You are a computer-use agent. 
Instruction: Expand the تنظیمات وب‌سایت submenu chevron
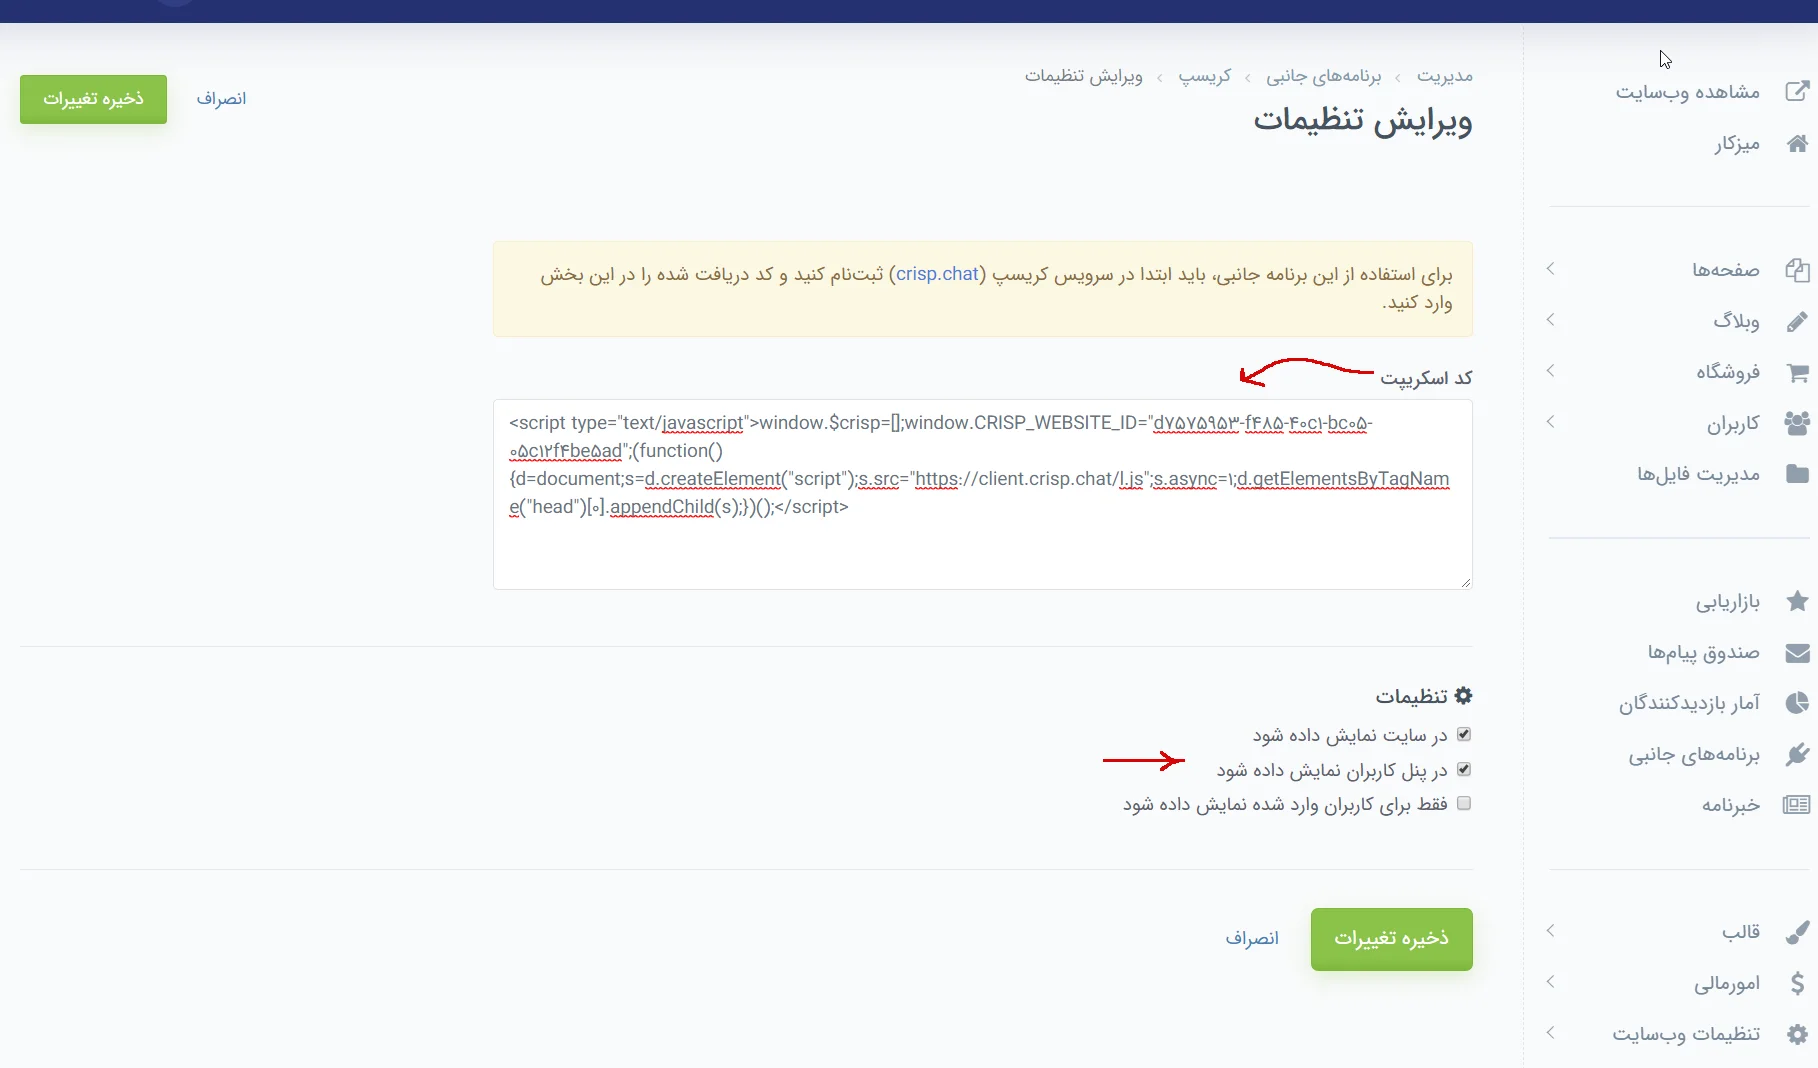[1550, 1033]
